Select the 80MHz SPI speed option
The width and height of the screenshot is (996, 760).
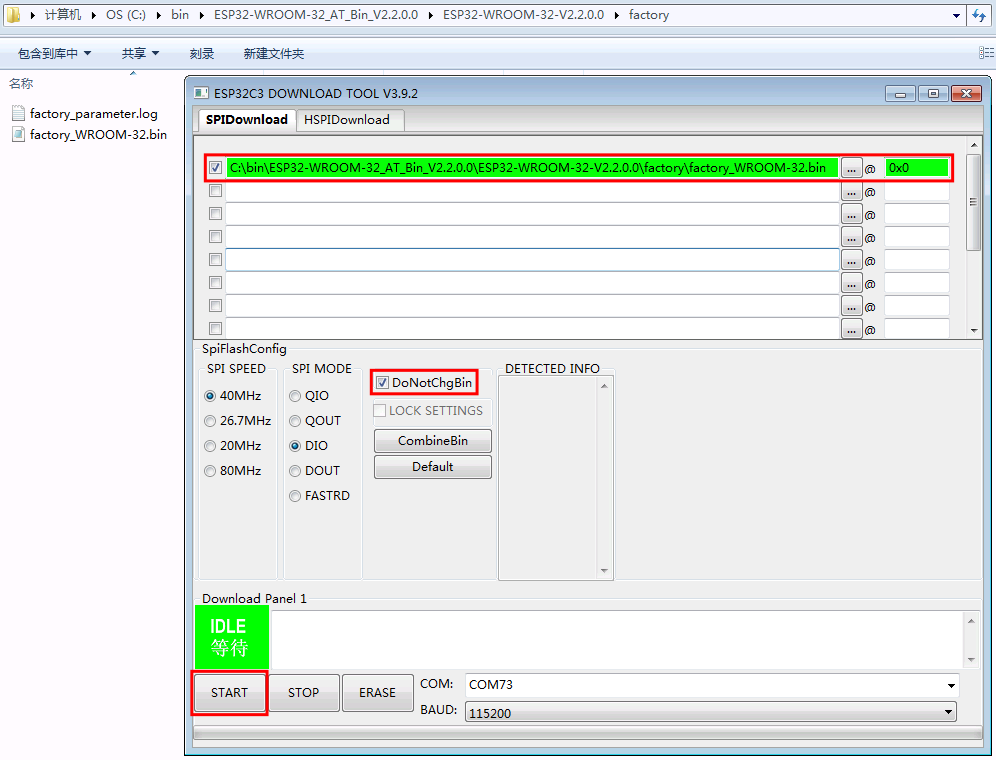(x=209, y=470)
